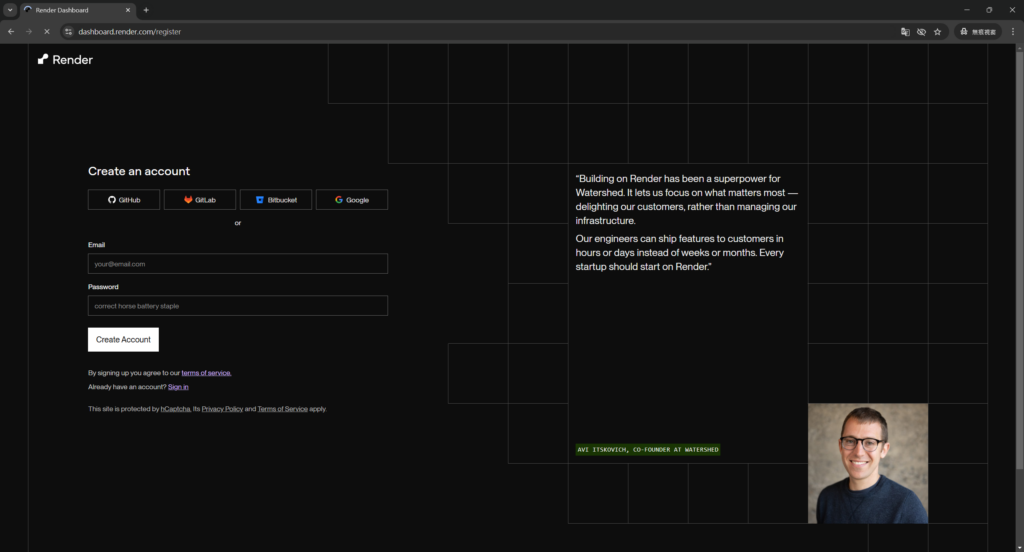Go forward with the browser forward arrow
The width and height of the screenshot is (1024, 552).
[29, 31]
